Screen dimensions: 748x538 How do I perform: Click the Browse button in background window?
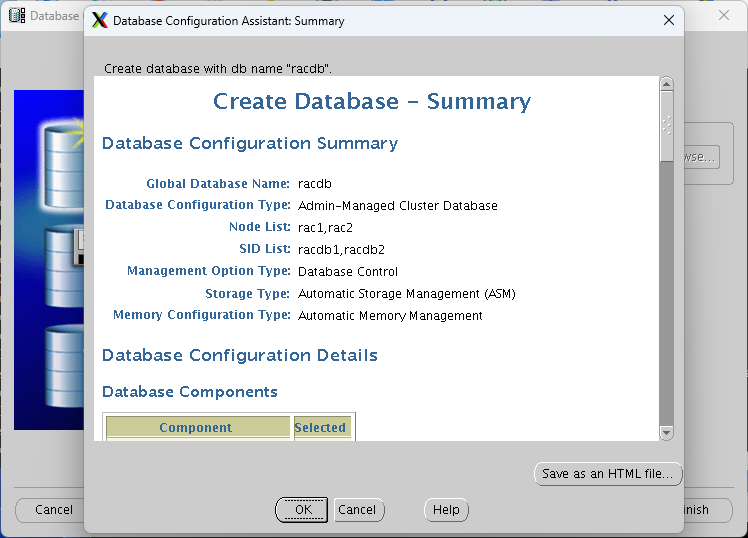coord(701,157)
